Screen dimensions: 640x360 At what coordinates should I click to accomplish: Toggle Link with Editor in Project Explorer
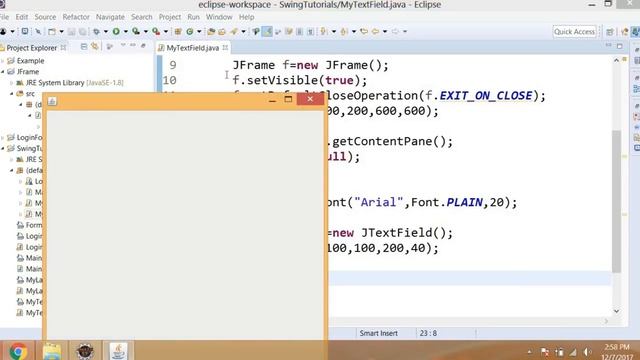point(95,47)
